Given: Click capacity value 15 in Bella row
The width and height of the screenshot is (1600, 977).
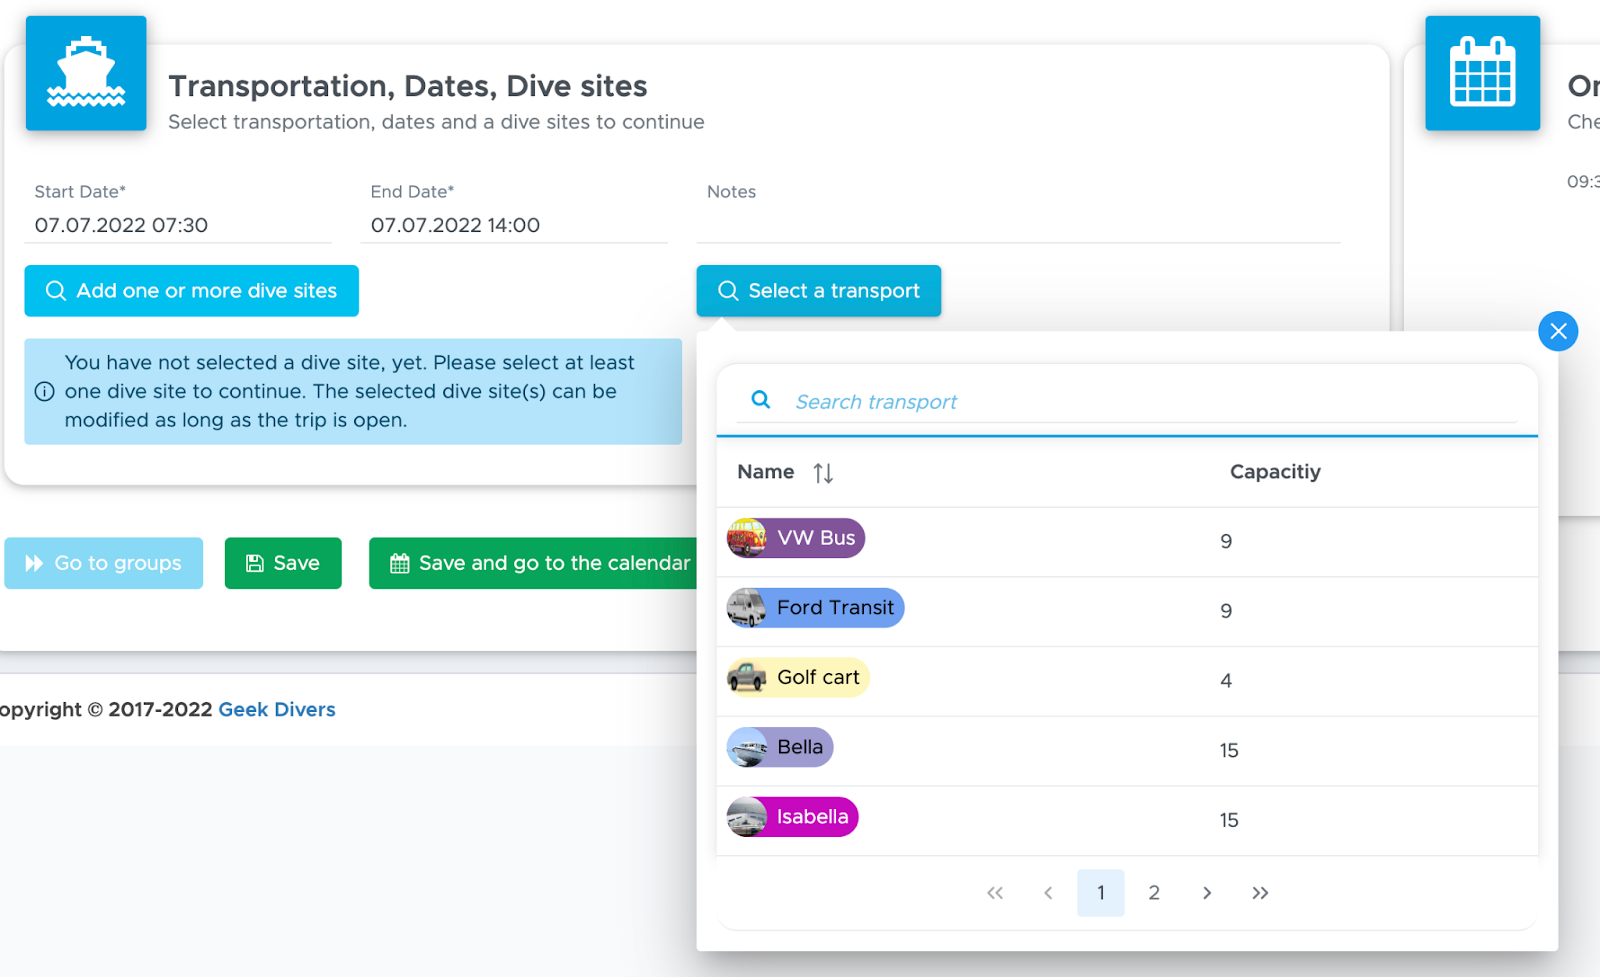Looking at the screenshot, I should tap(1229, 751).
